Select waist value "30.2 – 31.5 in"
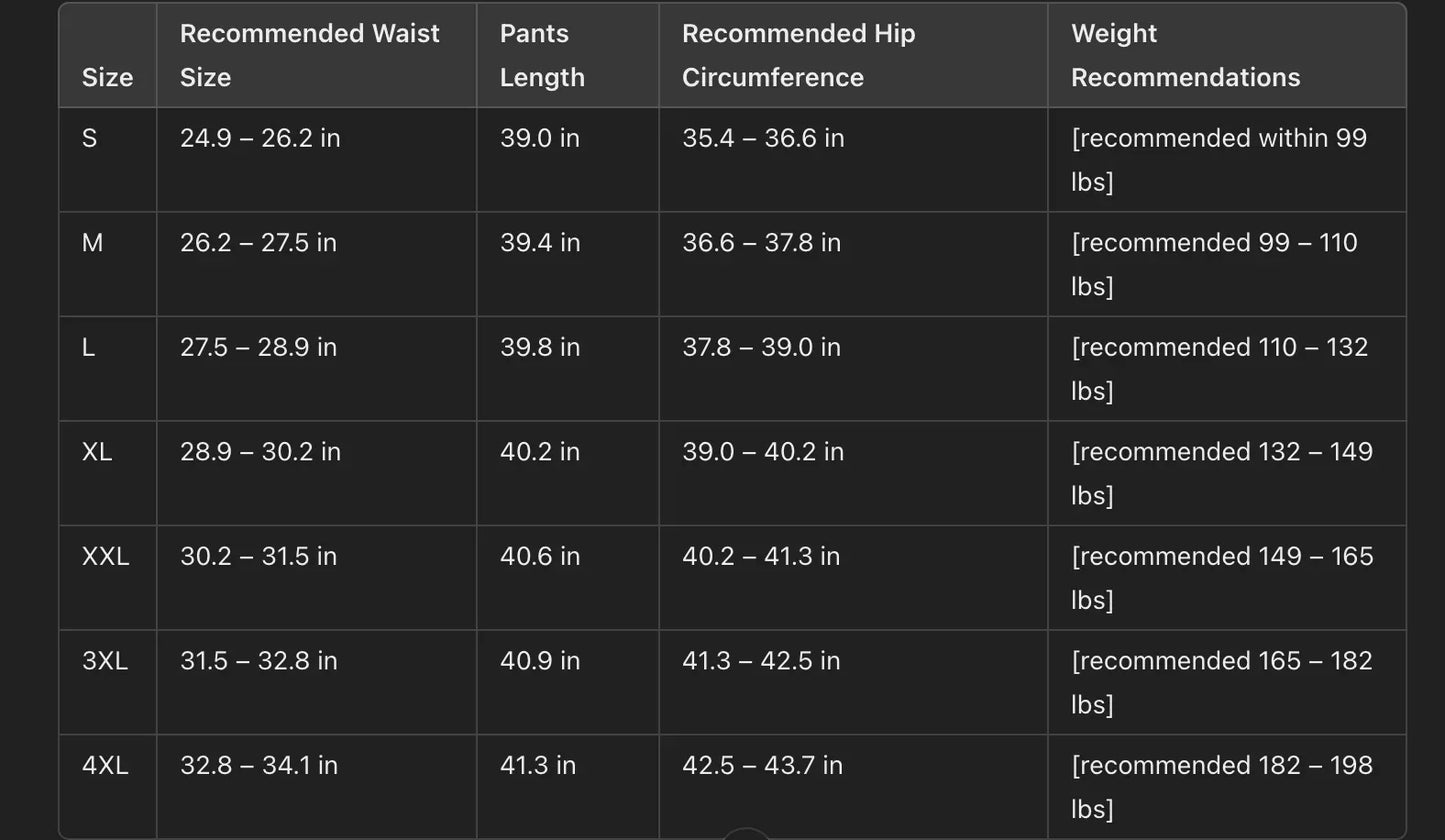Screen dimensions: 1445x840 coord(258,556)
